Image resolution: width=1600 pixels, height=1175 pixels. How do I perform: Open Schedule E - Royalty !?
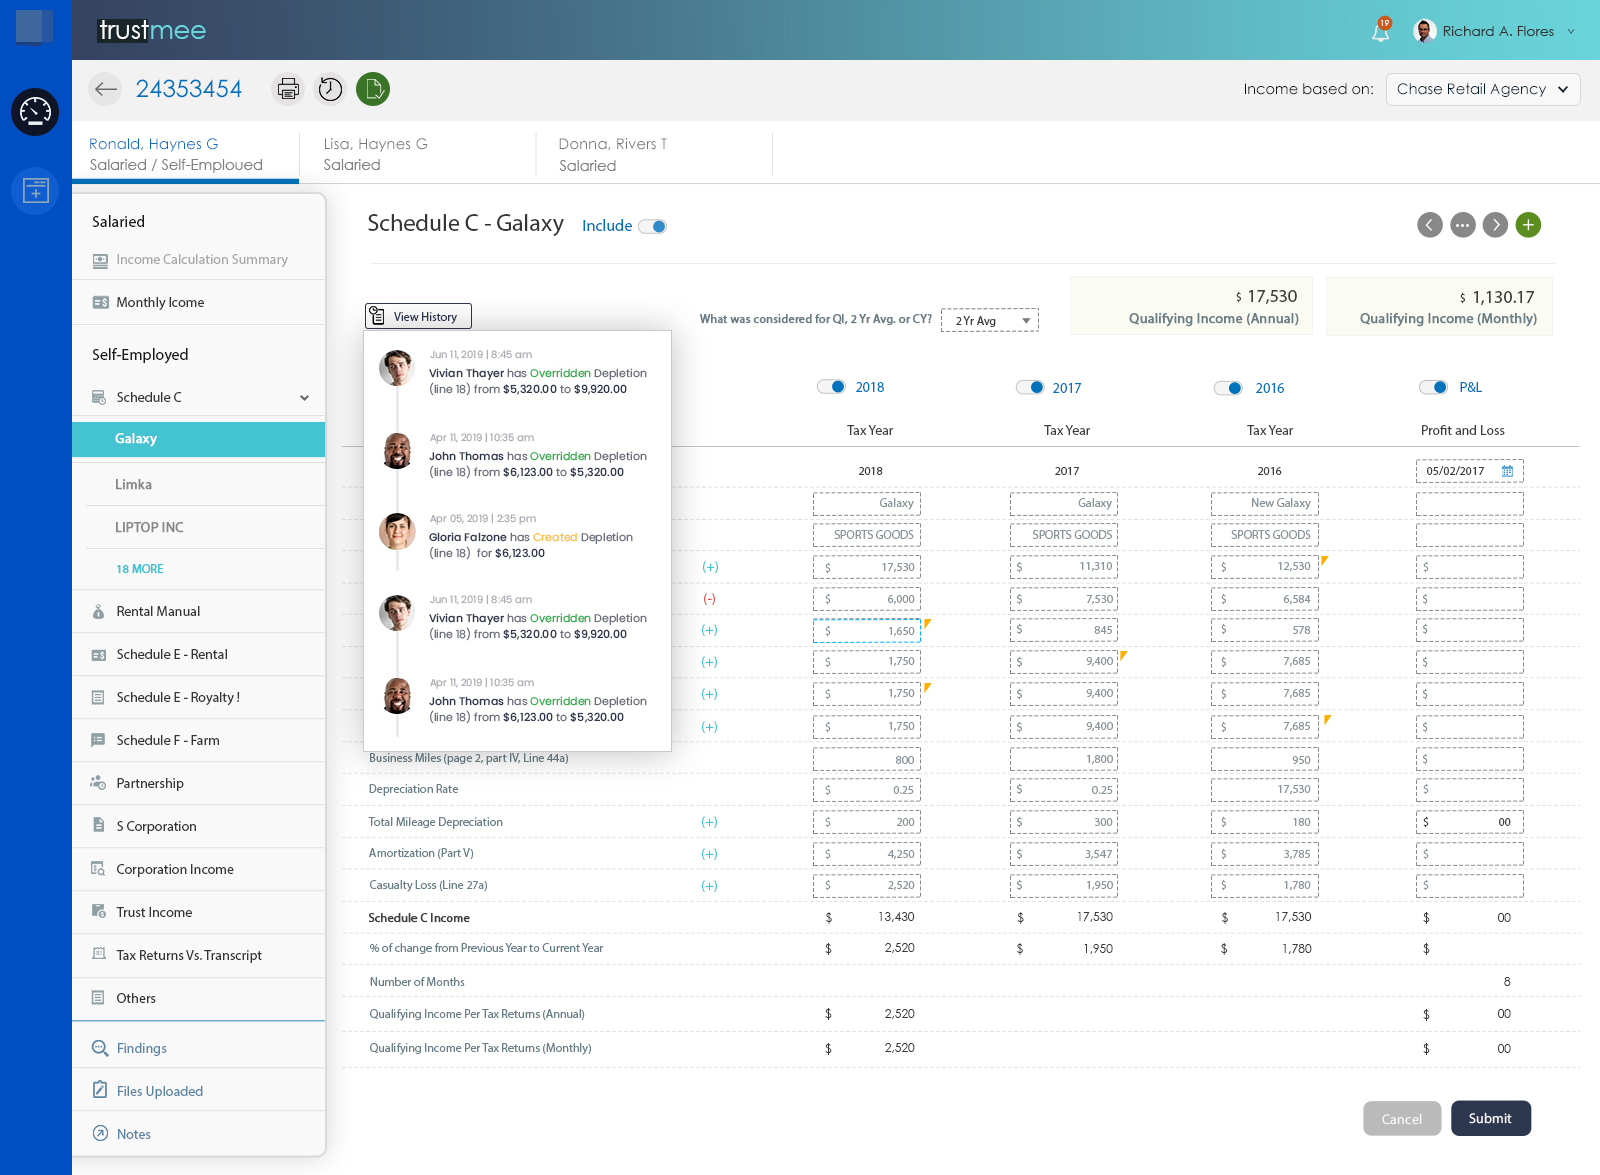coord(198,697)
